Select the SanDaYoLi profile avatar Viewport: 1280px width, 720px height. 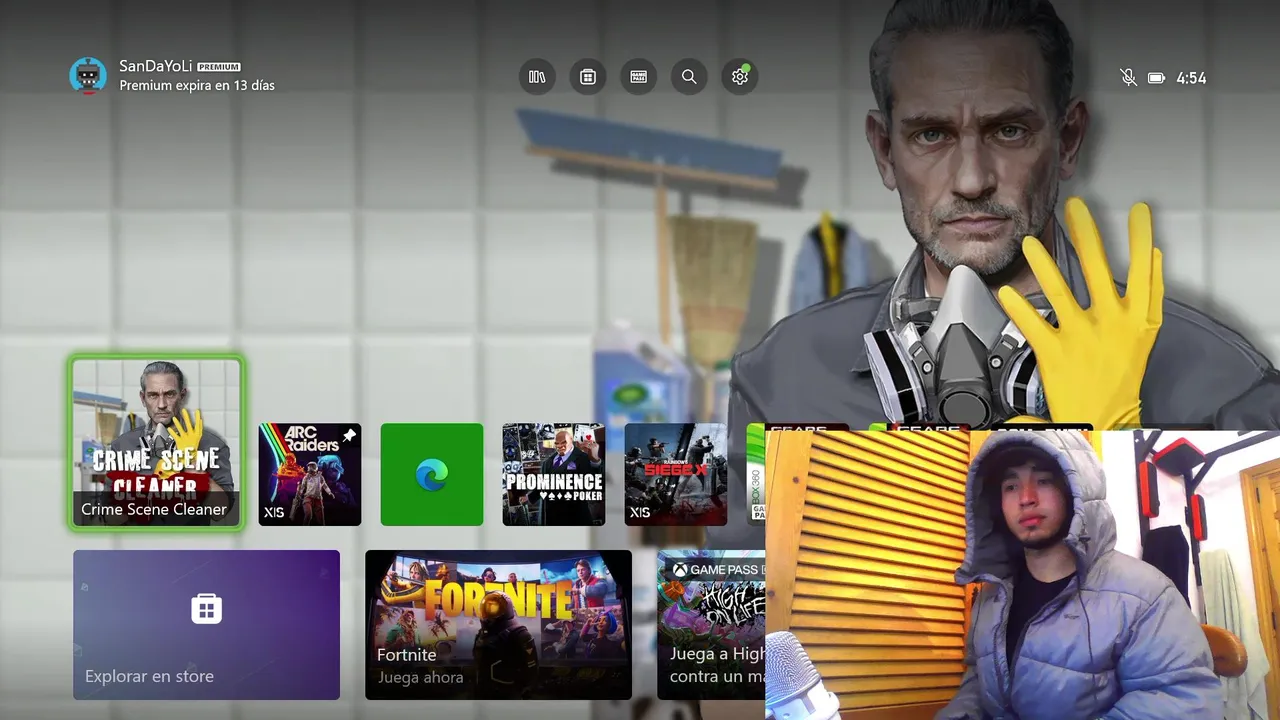88,76
